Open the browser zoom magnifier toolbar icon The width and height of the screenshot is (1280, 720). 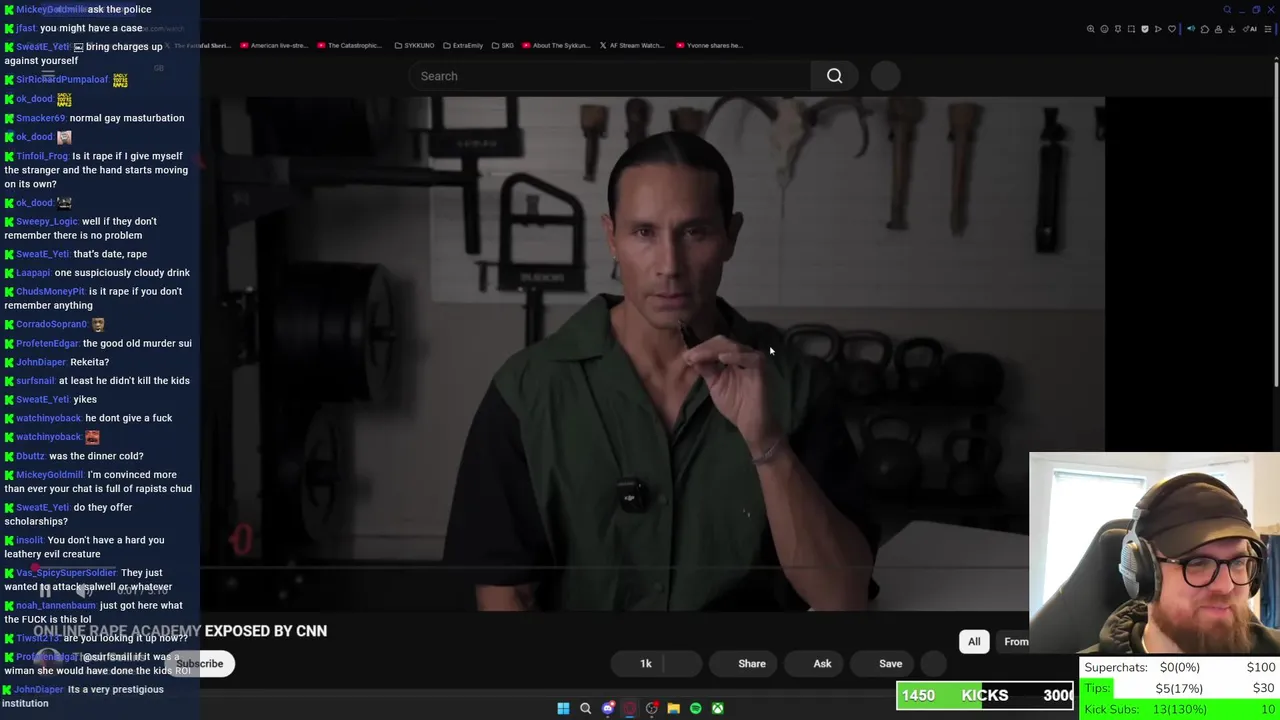pos(1091,29)
